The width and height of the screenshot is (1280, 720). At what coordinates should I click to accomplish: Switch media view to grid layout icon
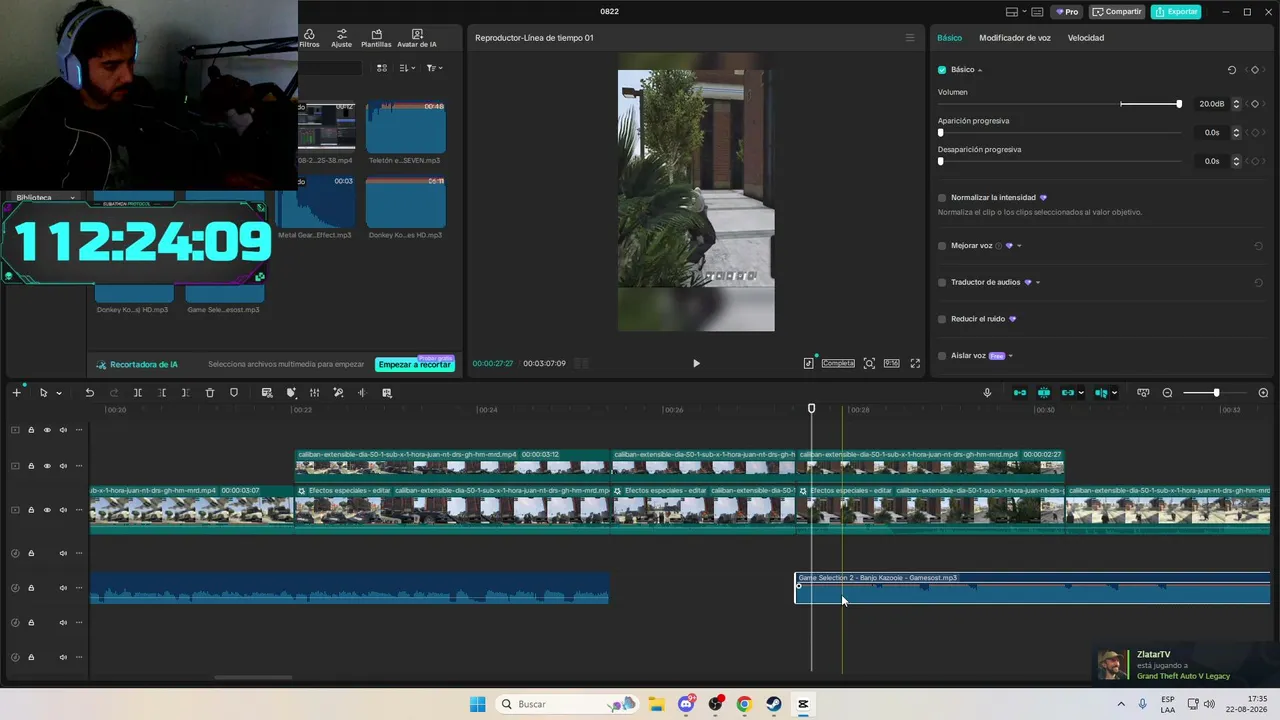382,68
